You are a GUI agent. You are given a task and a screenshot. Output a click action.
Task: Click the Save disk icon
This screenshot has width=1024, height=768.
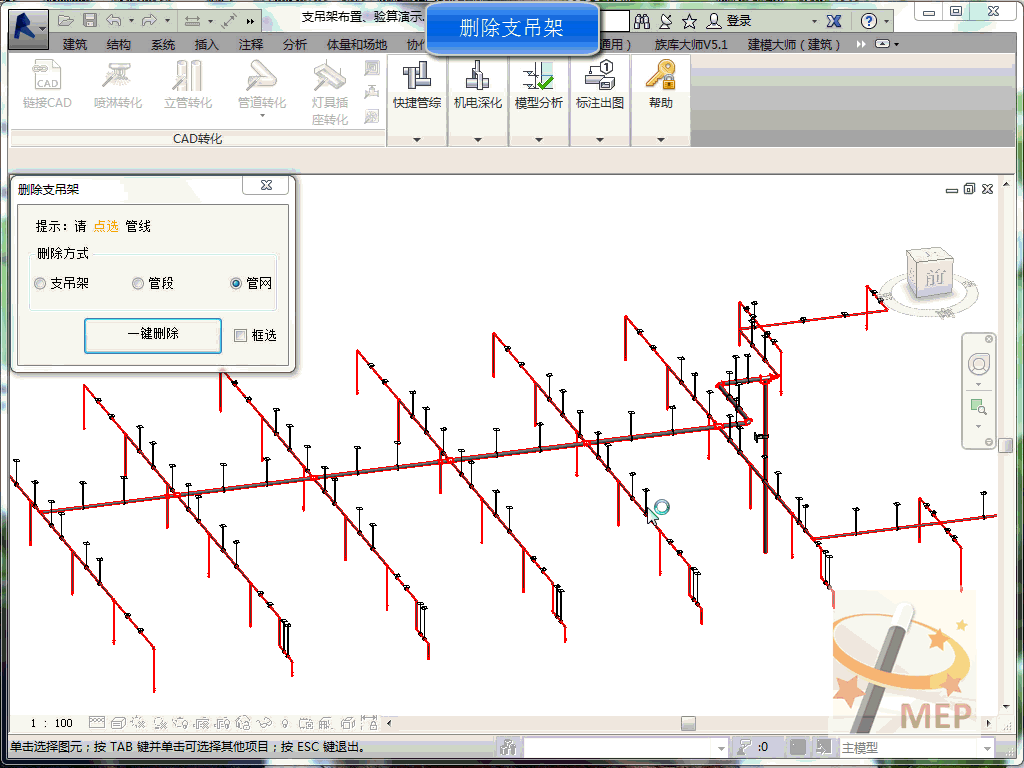pos(90,20)
